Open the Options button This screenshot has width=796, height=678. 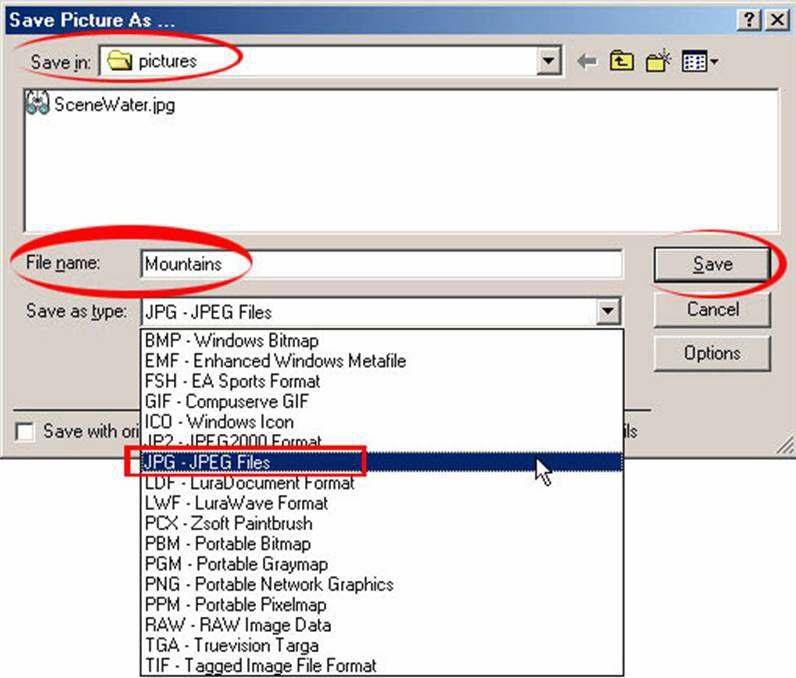coord(712,353)
